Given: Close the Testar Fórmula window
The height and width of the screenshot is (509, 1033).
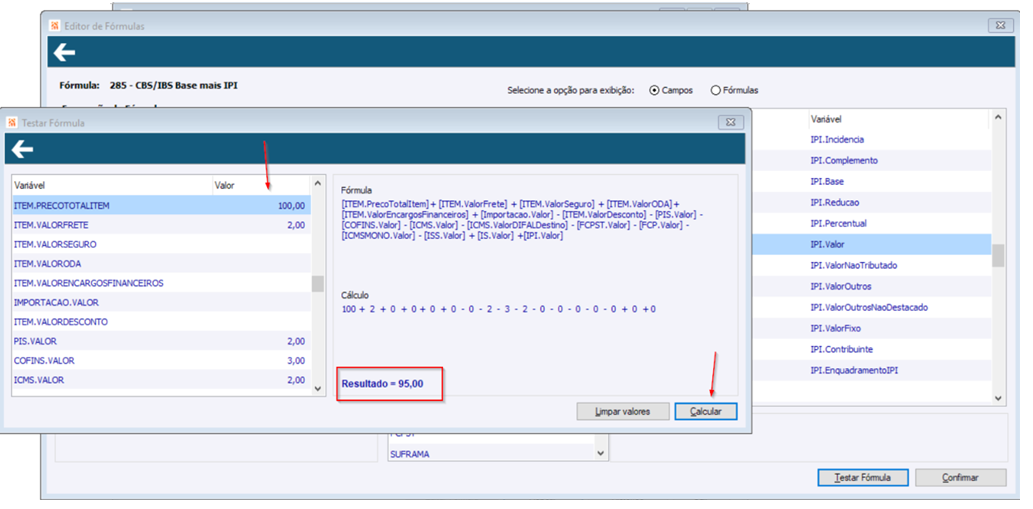Looking at the screenshot, I should click(x=731, y=122).
